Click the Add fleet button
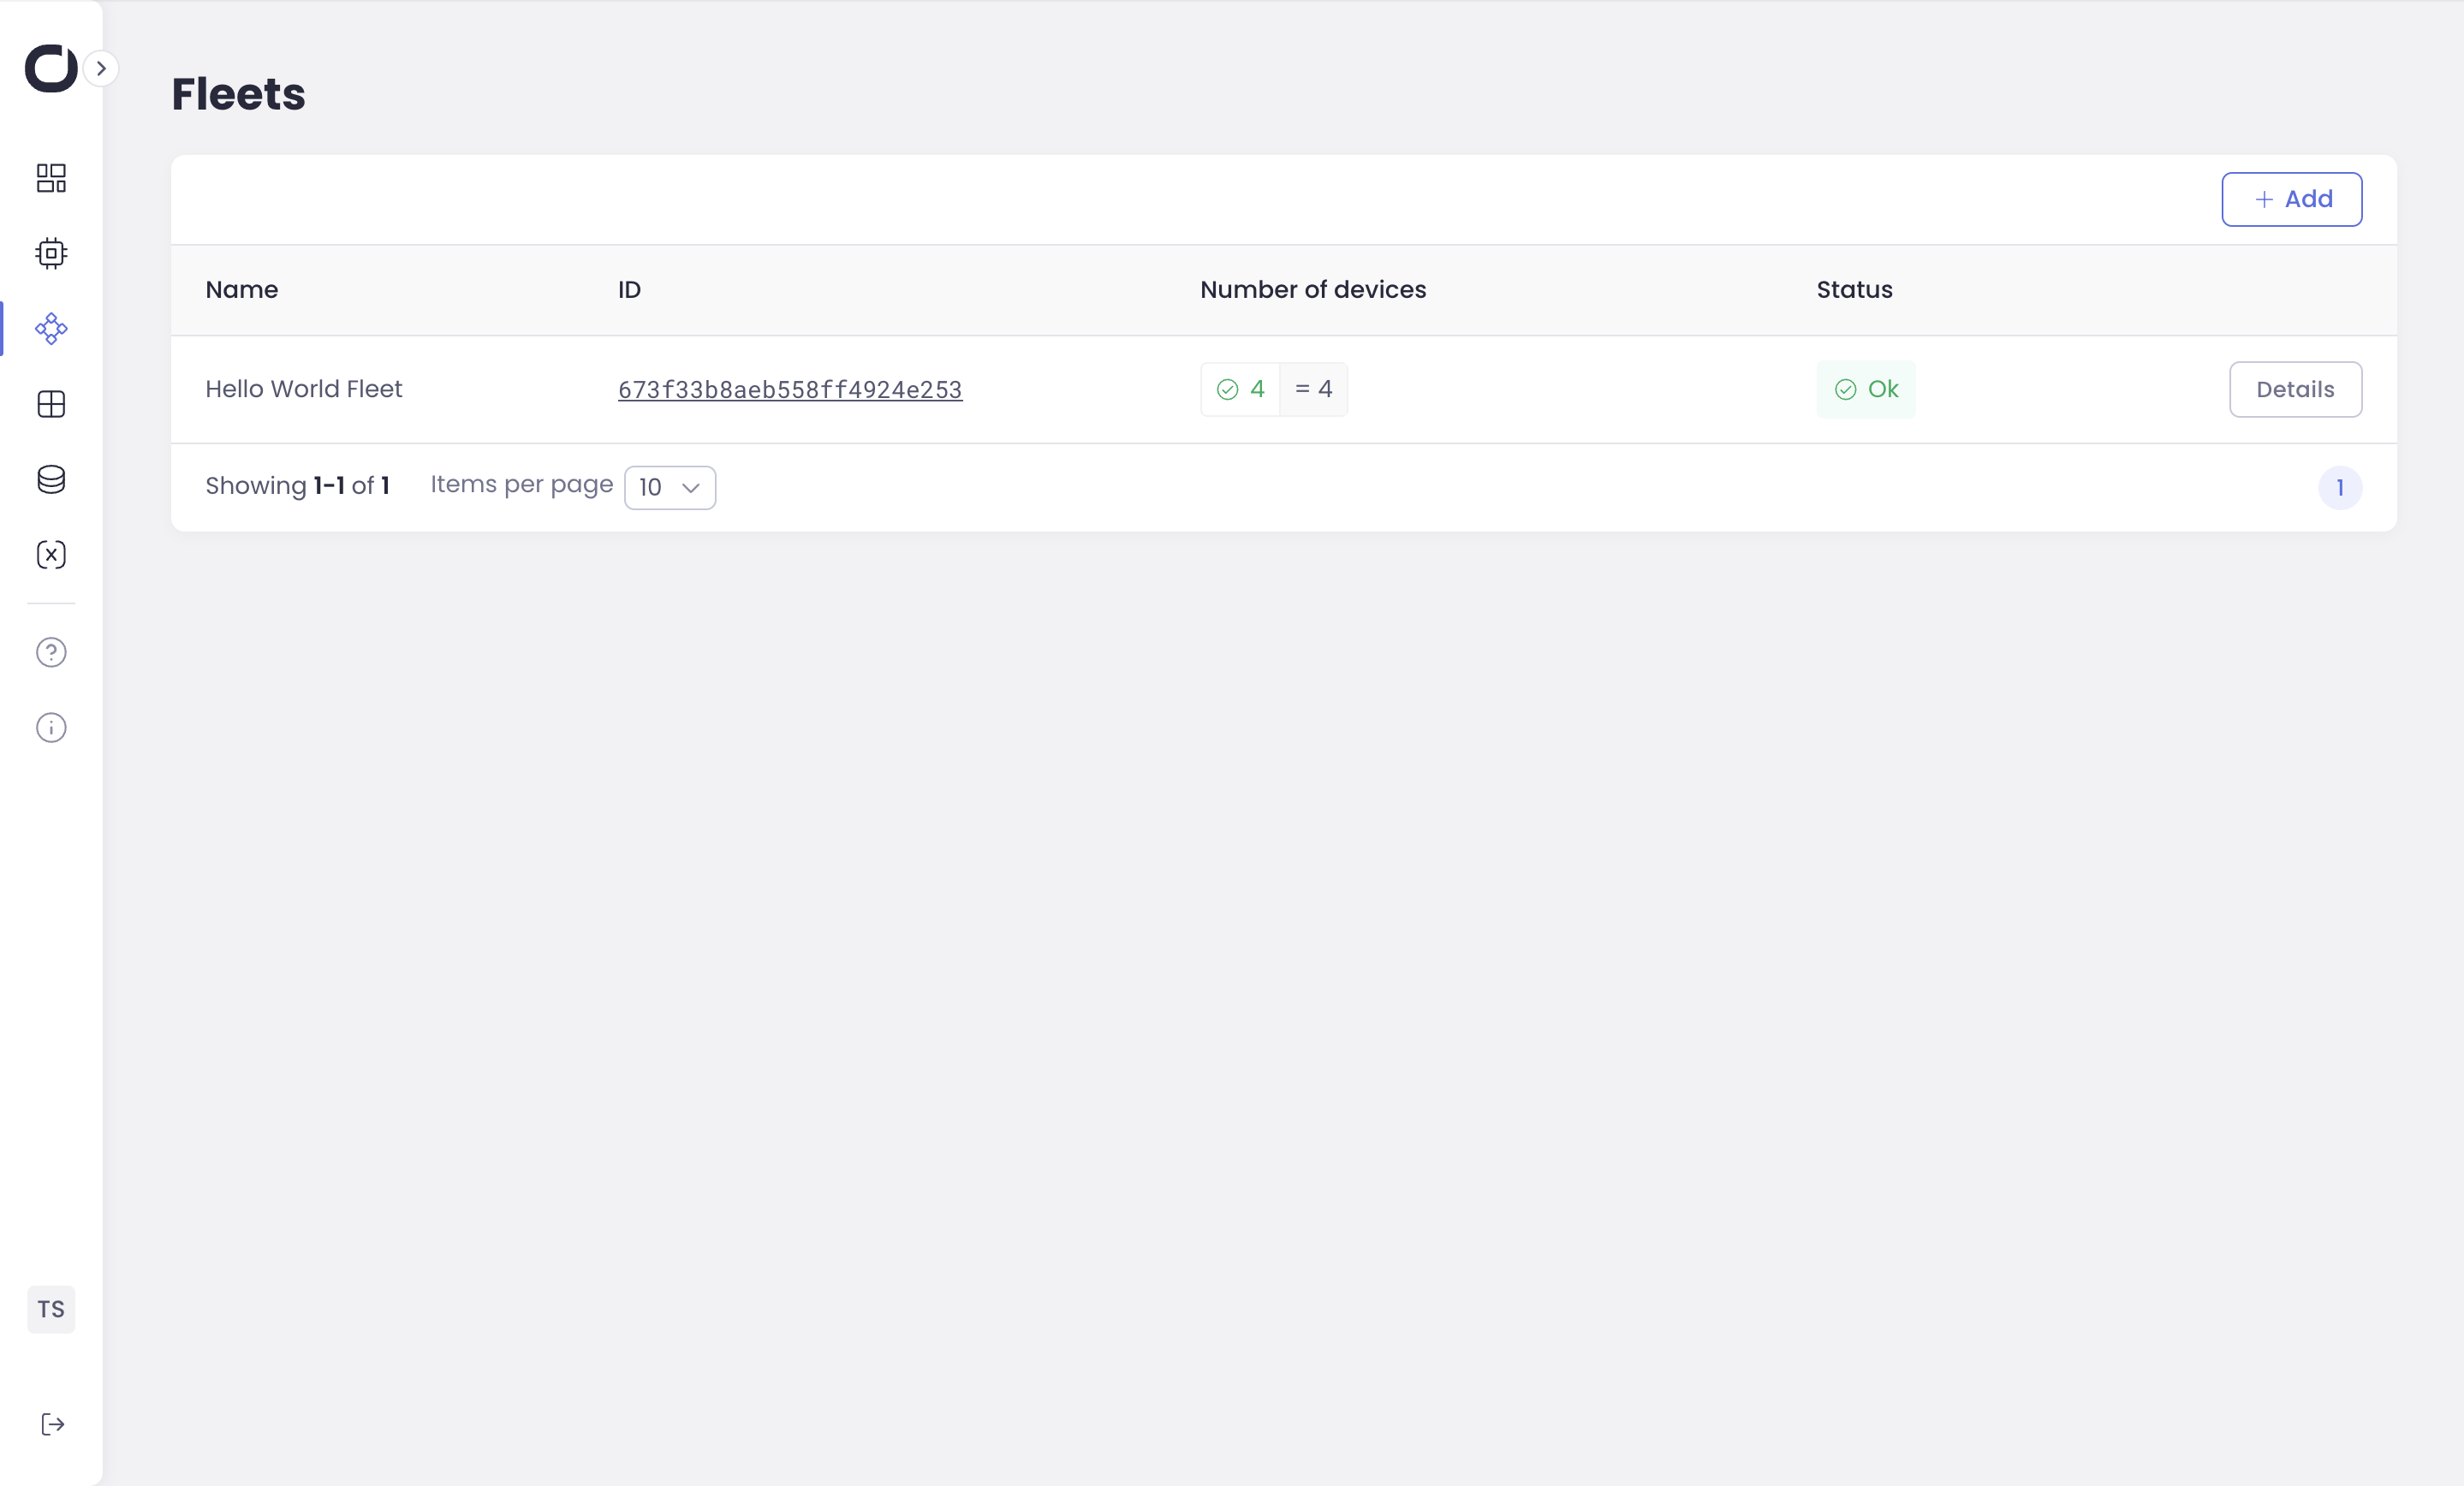Screen dimensions: 2464x1486 (x=2291, y=199)
